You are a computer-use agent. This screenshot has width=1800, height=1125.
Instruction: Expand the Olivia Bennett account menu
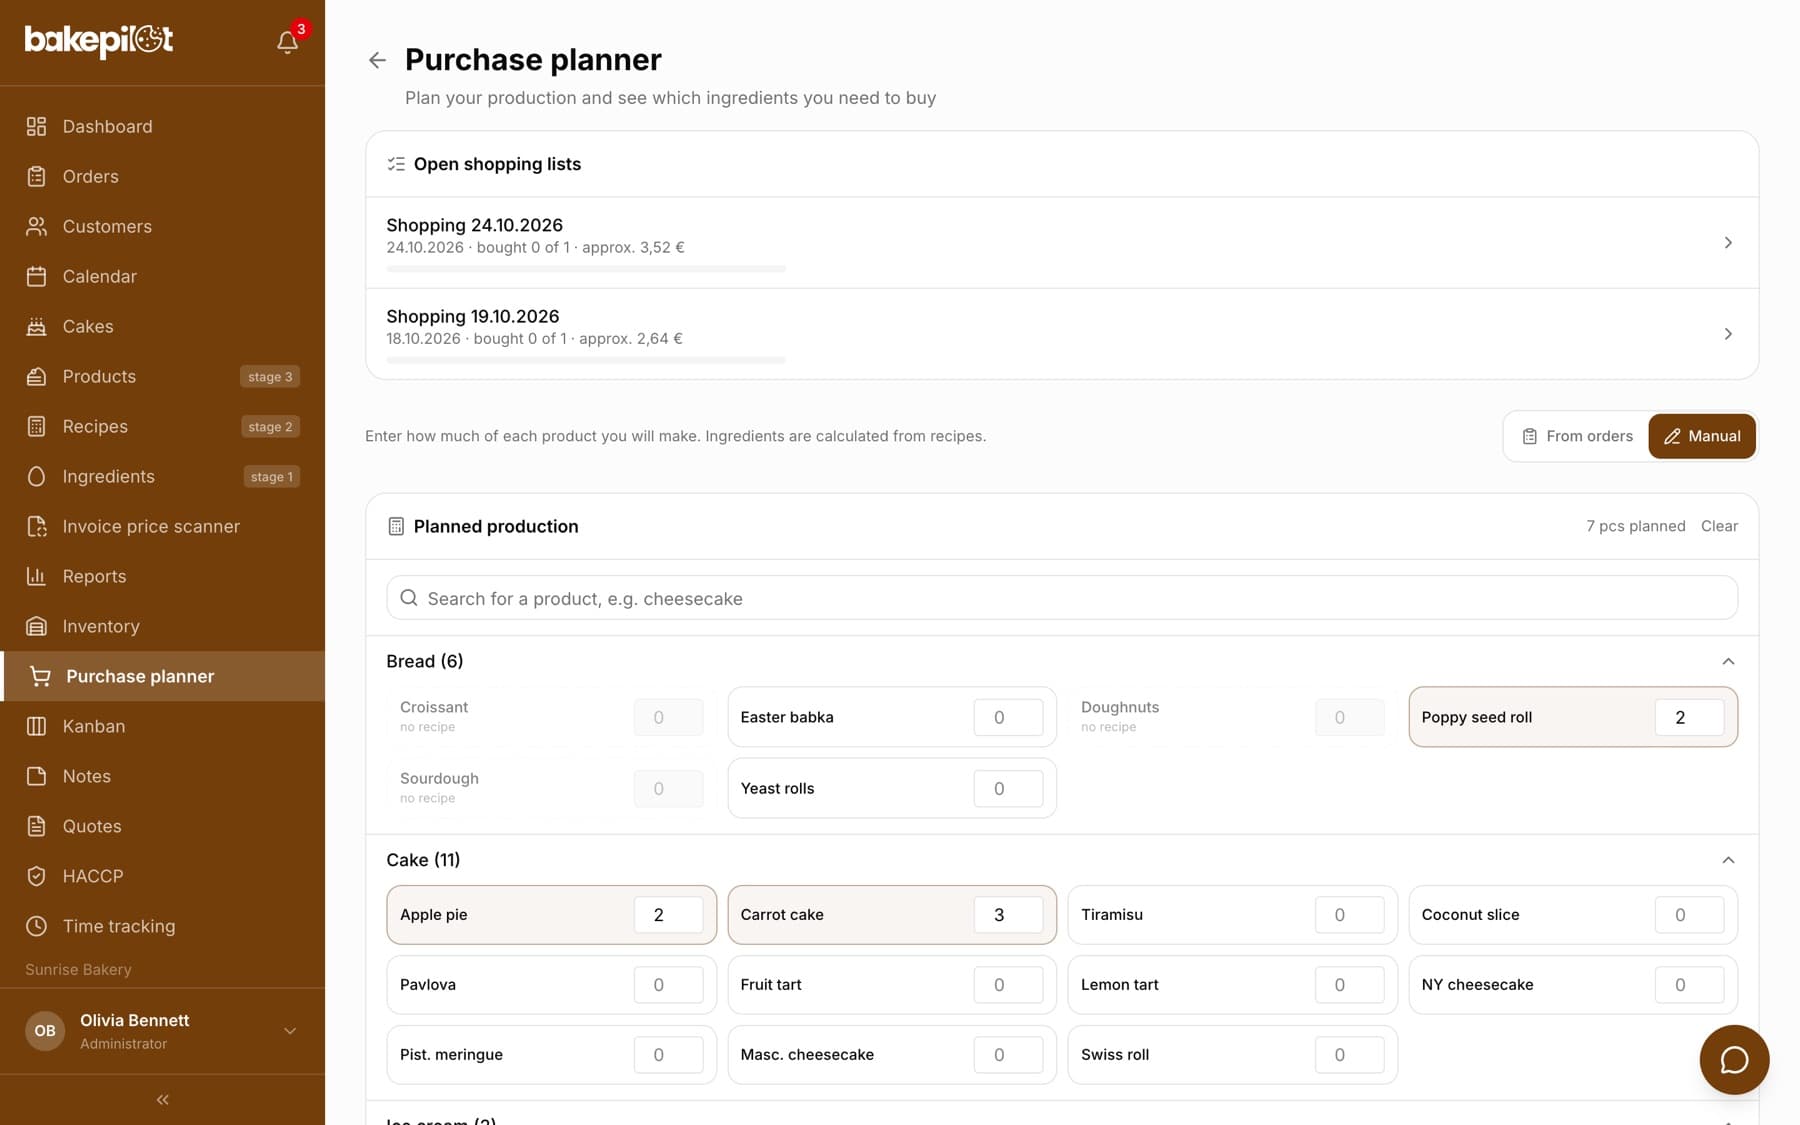tap(290, 1031)
